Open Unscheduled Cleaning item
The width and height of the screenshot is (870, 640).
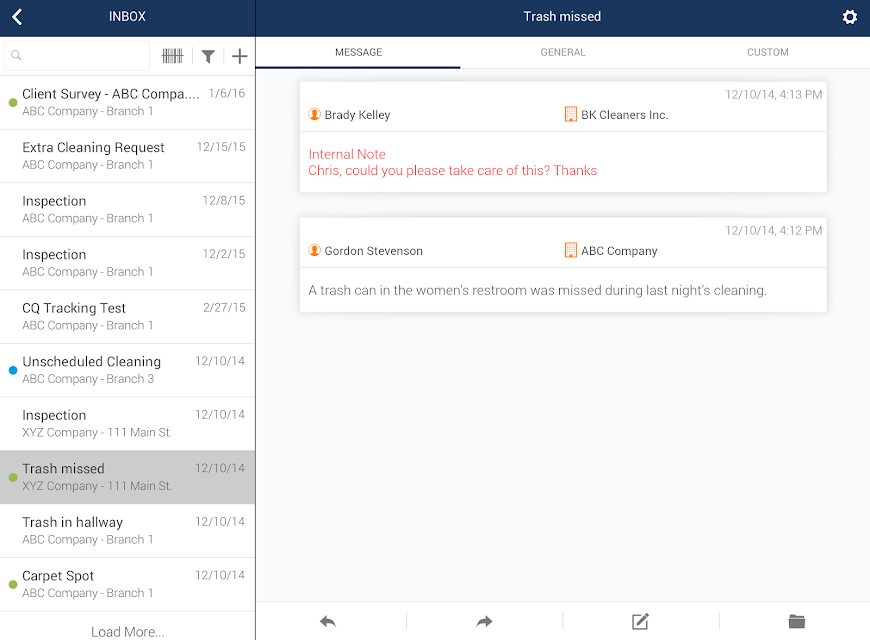(x=128, y=370)
